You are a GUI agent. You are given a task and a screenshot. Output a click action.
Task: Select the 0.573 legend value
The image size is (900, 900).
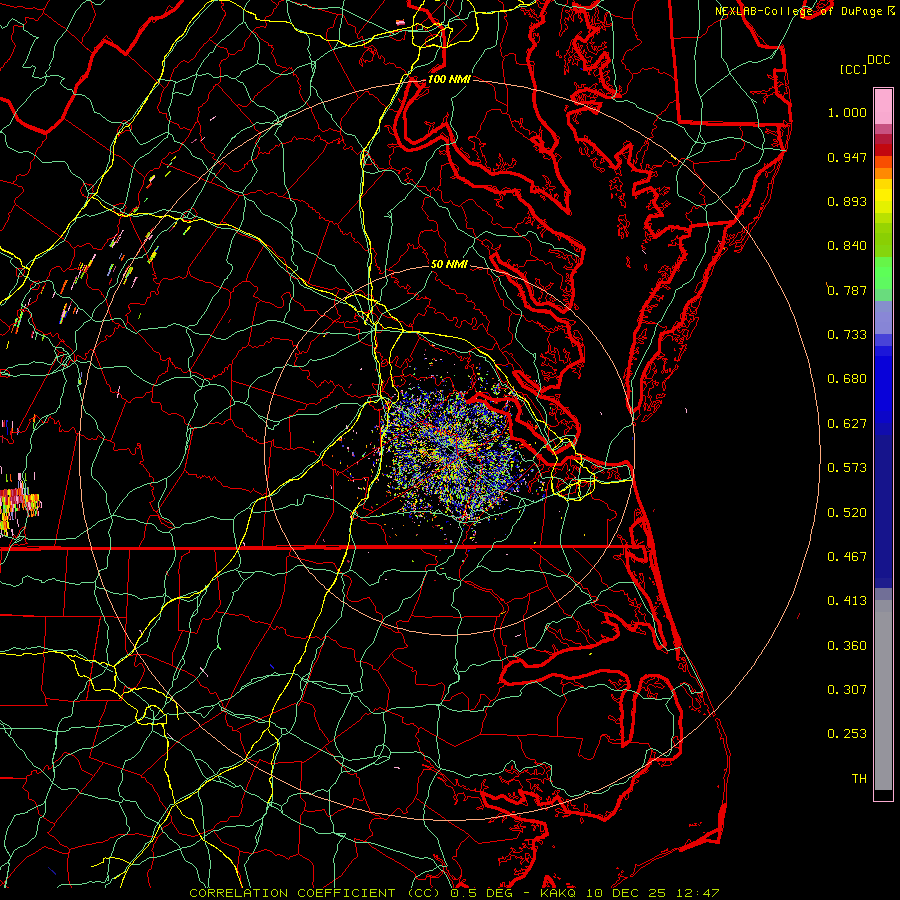(x=847, y=468)
